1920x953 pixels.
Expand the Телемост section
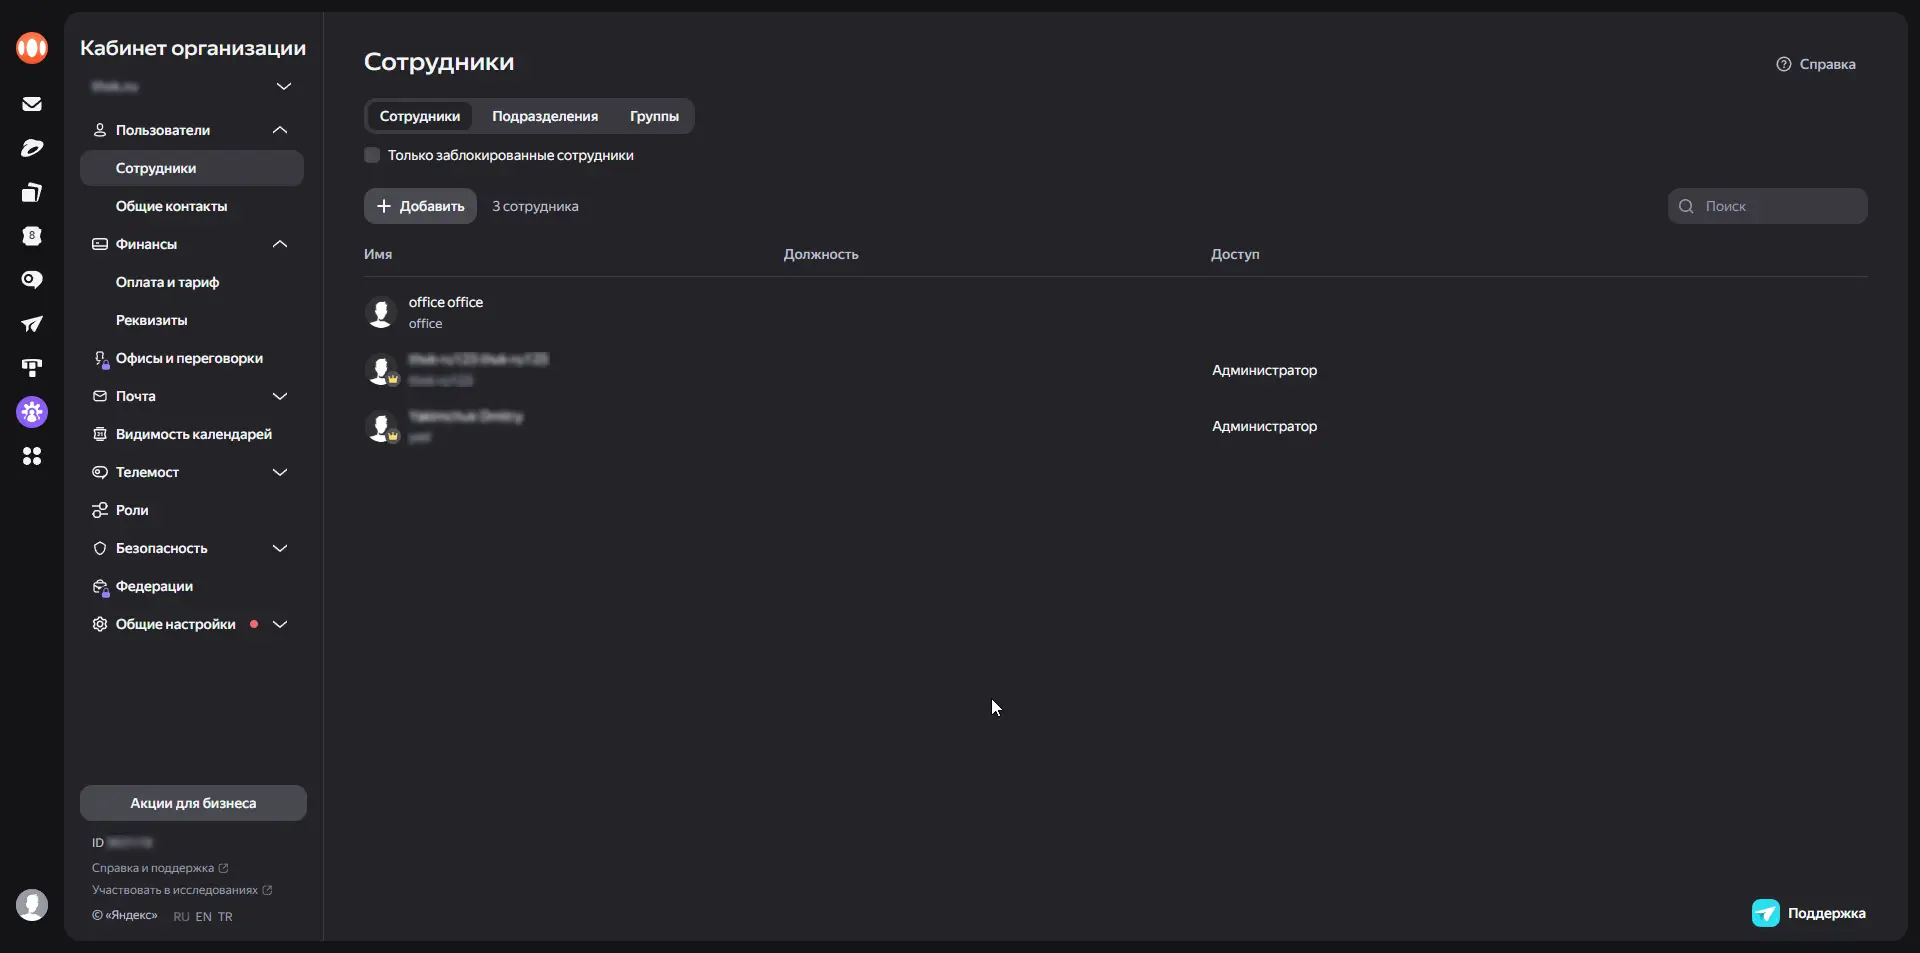[280, 472]
